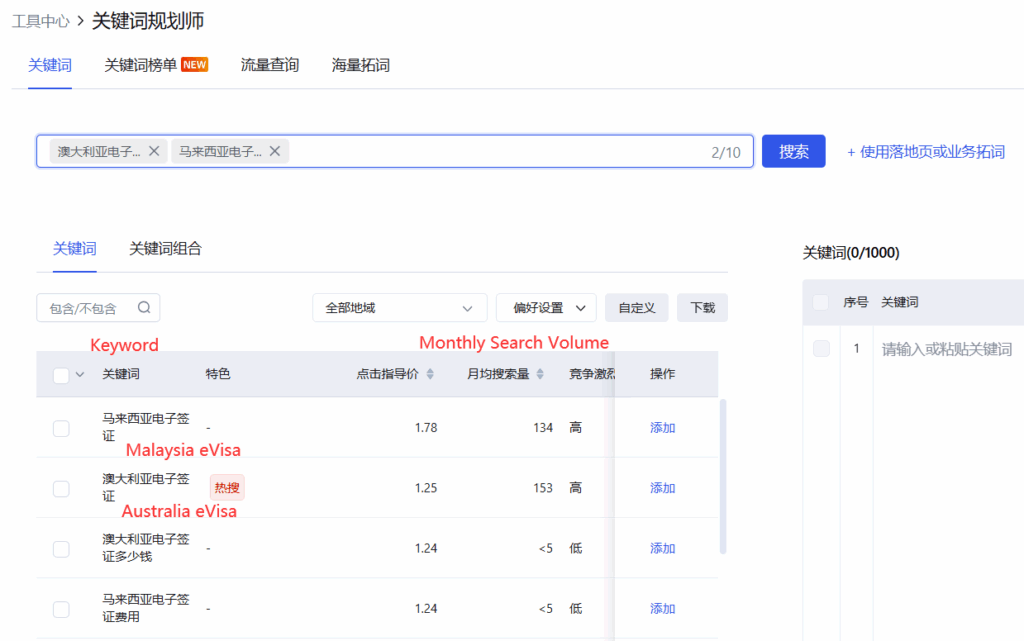
Task: Click the 操作 column header
Action: [662, 374]
